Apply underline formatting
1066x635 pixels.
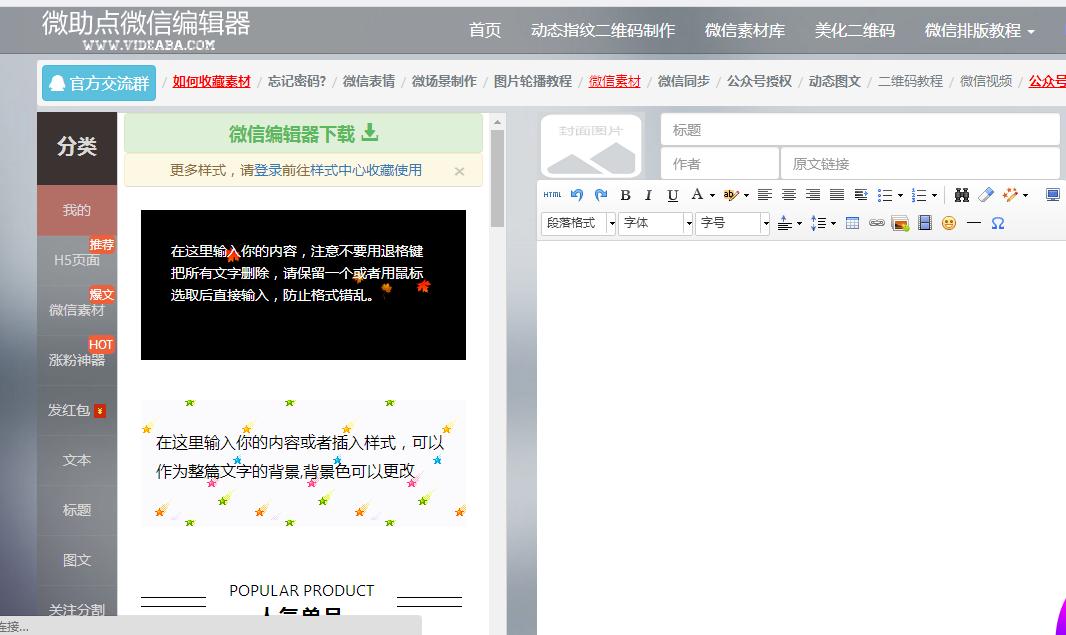pyautogui.click(x=672, y=194)
